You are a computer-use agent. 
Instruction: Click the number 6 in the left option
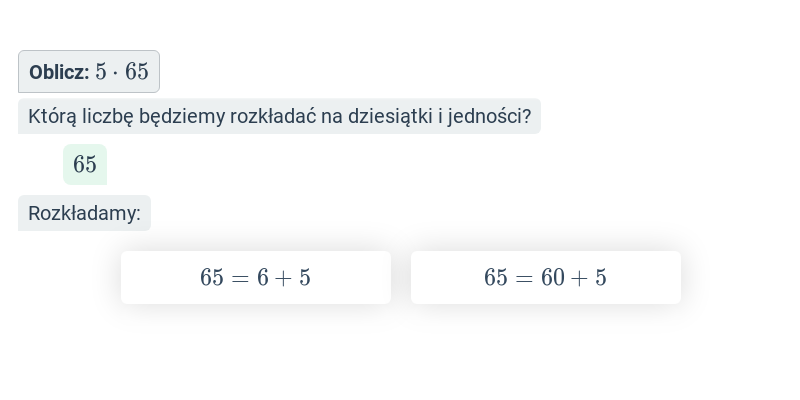[x=263, y=278]
